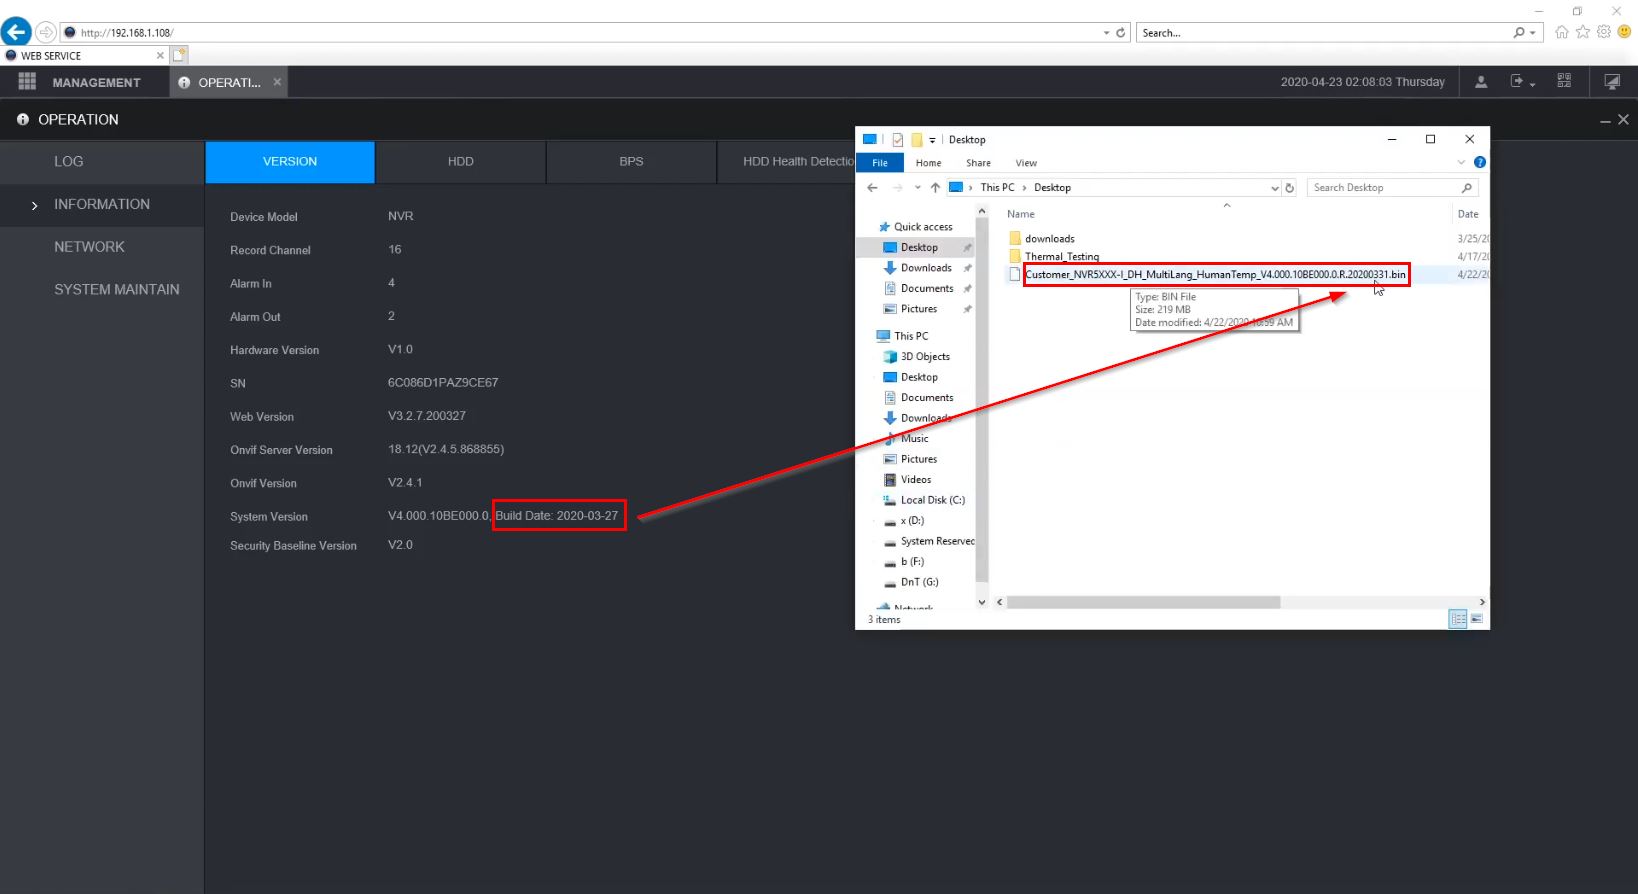Go back using the browser back arrow
The width and height of the screenshot is (1638, 894).
click(16, 32)
